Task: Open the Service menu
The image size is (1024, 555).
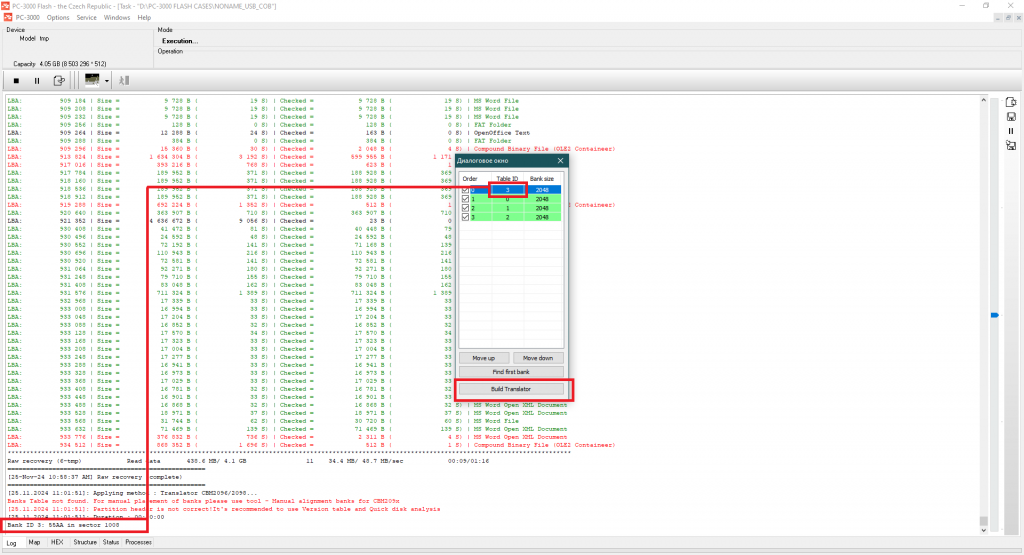Action: click(x=87, y=17)
